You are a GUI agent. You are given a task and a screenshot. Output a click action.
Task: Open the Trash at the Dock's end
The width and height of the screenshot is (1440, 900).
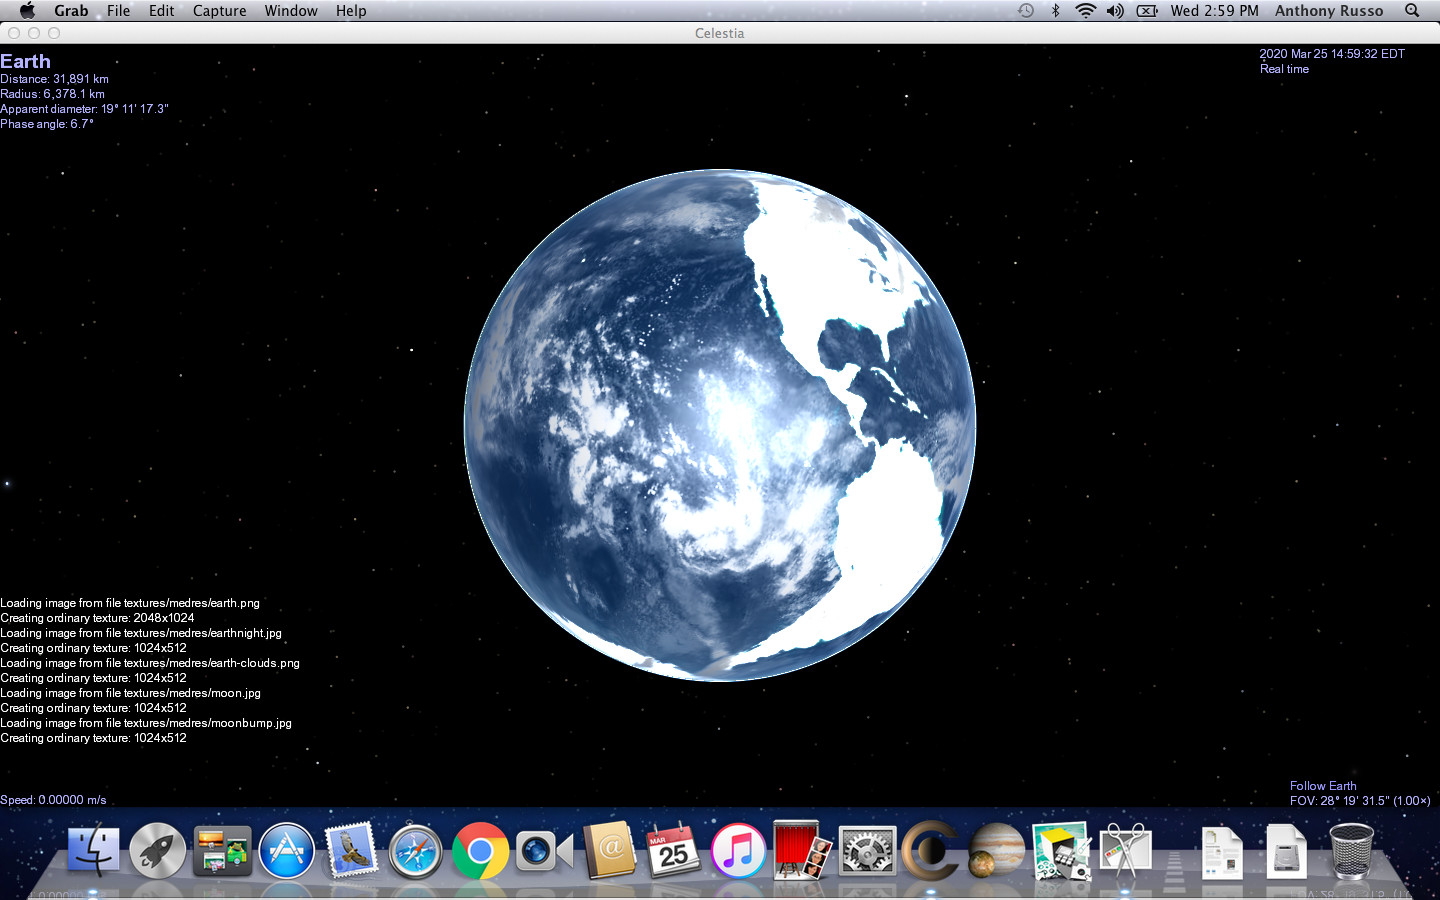(1351, 851)
